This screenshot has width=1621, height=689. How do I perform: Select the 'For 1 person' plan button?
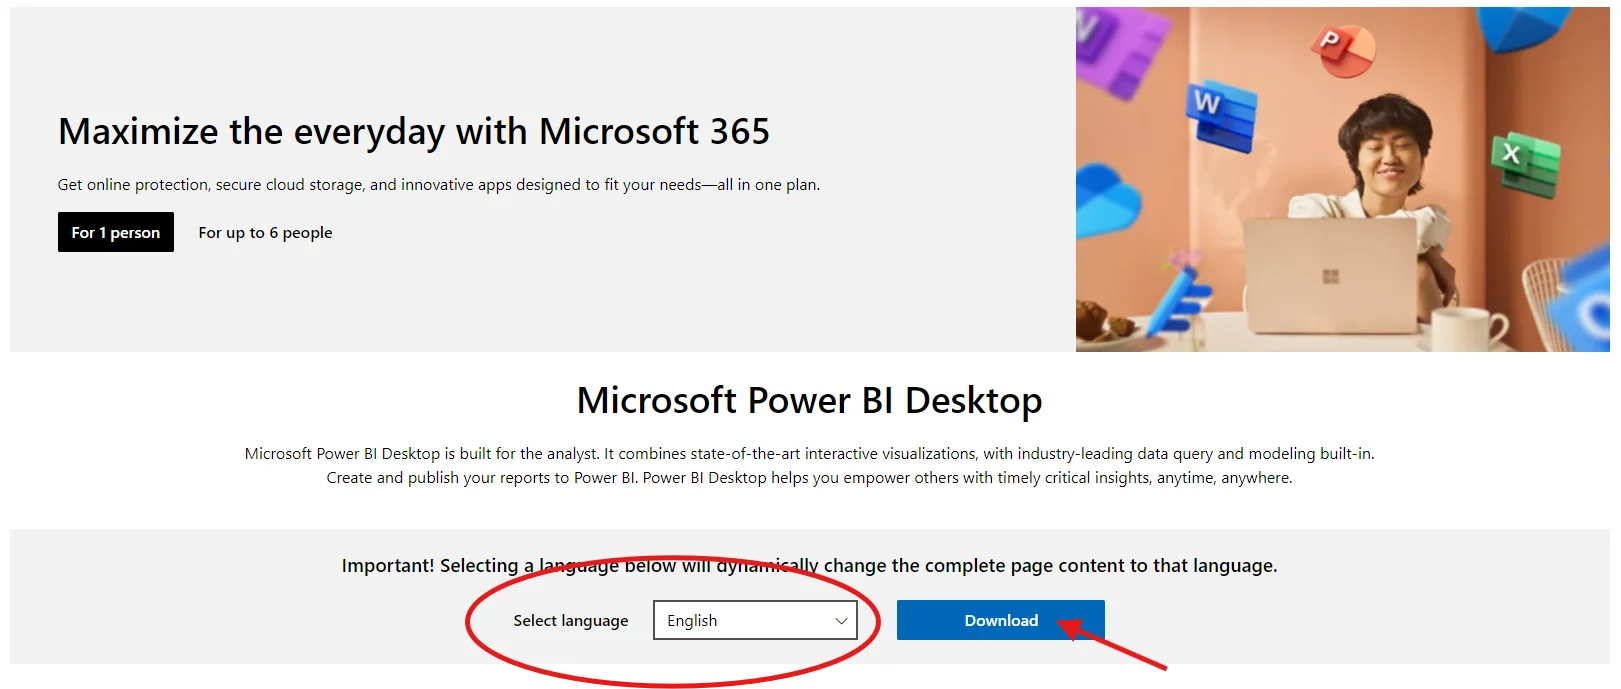point(116,232)
